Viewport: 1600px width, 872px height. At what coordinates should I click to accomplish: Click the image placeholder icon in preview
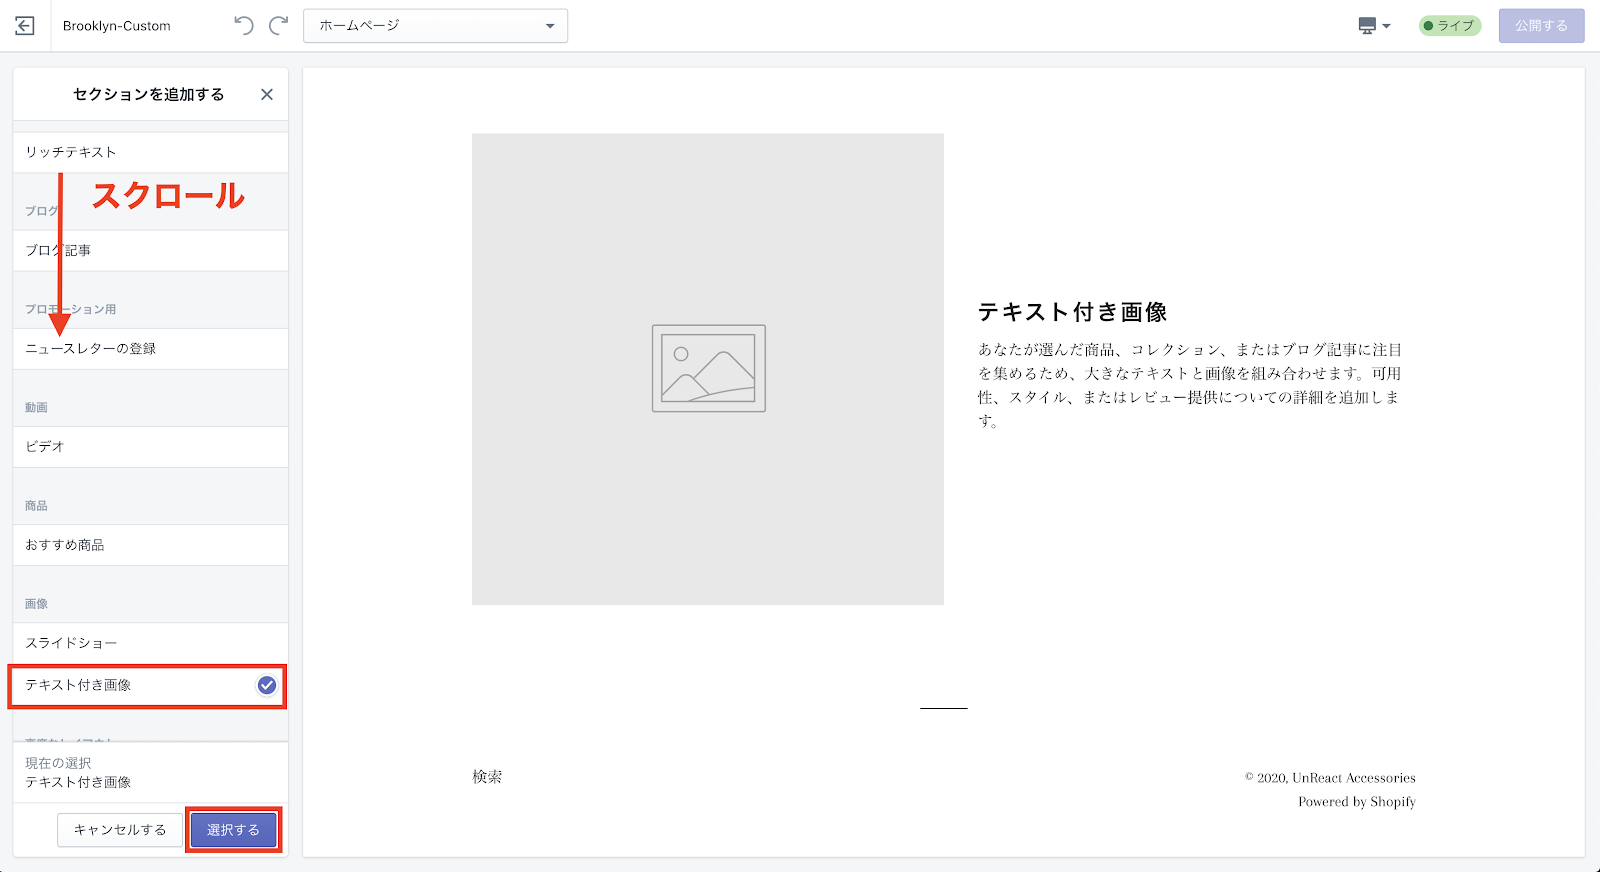click(x=708, y=368)
